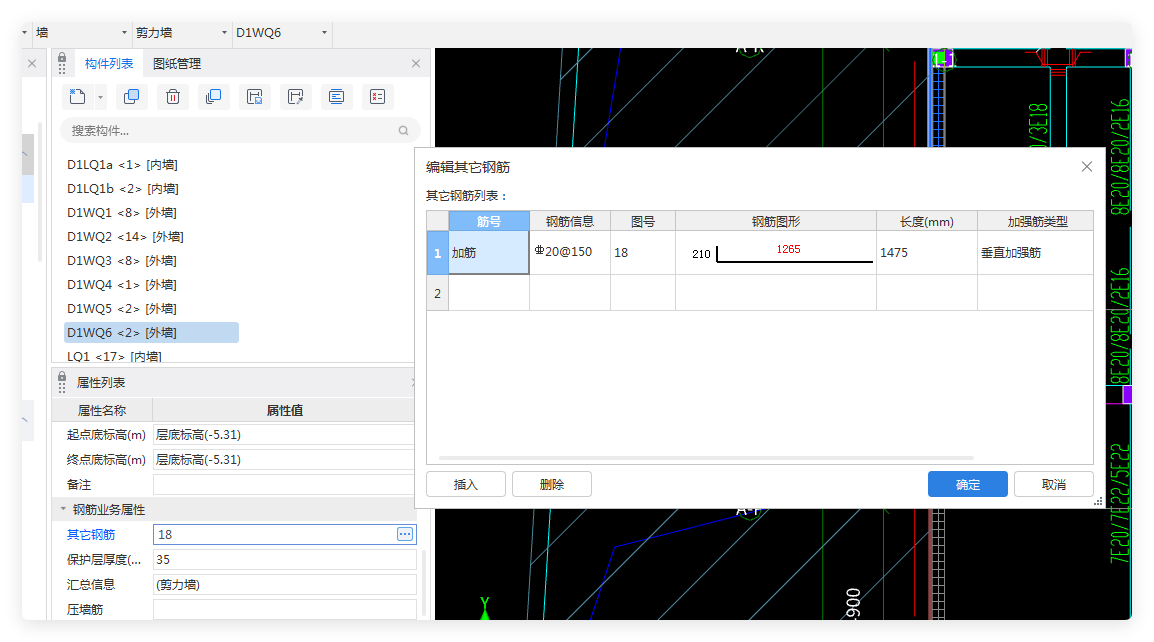The height and width of the screenshot is (642, 1154).
Task: Click the 图号 column header
Action: [x=643, y=221]
